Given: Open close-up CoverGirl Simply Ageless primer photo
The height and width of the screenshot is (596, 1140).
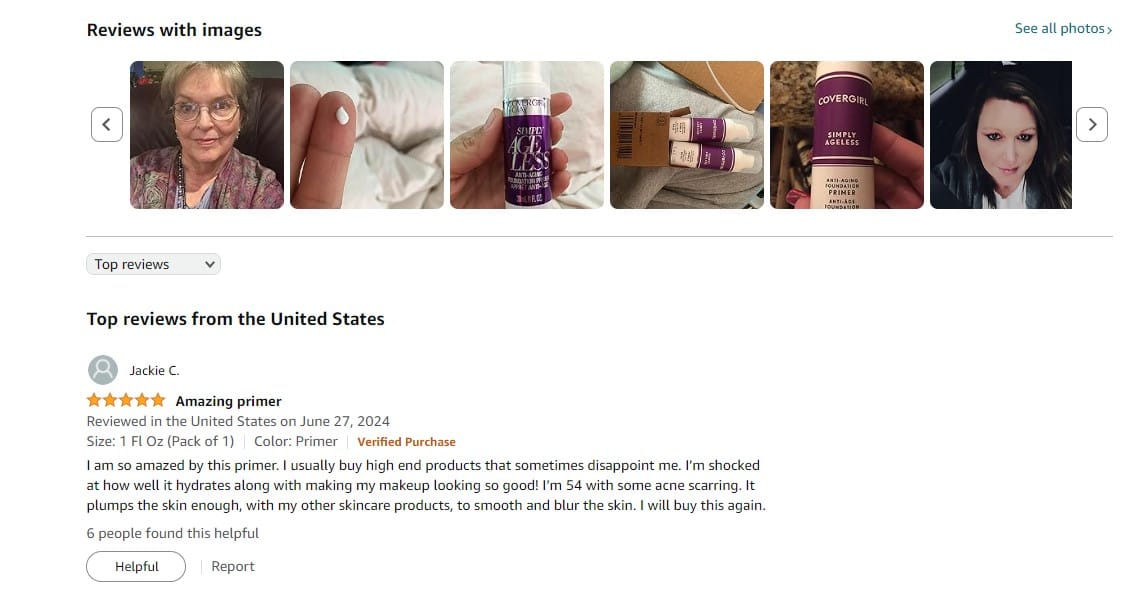Looking at the screenshot, I should (847, 135).
